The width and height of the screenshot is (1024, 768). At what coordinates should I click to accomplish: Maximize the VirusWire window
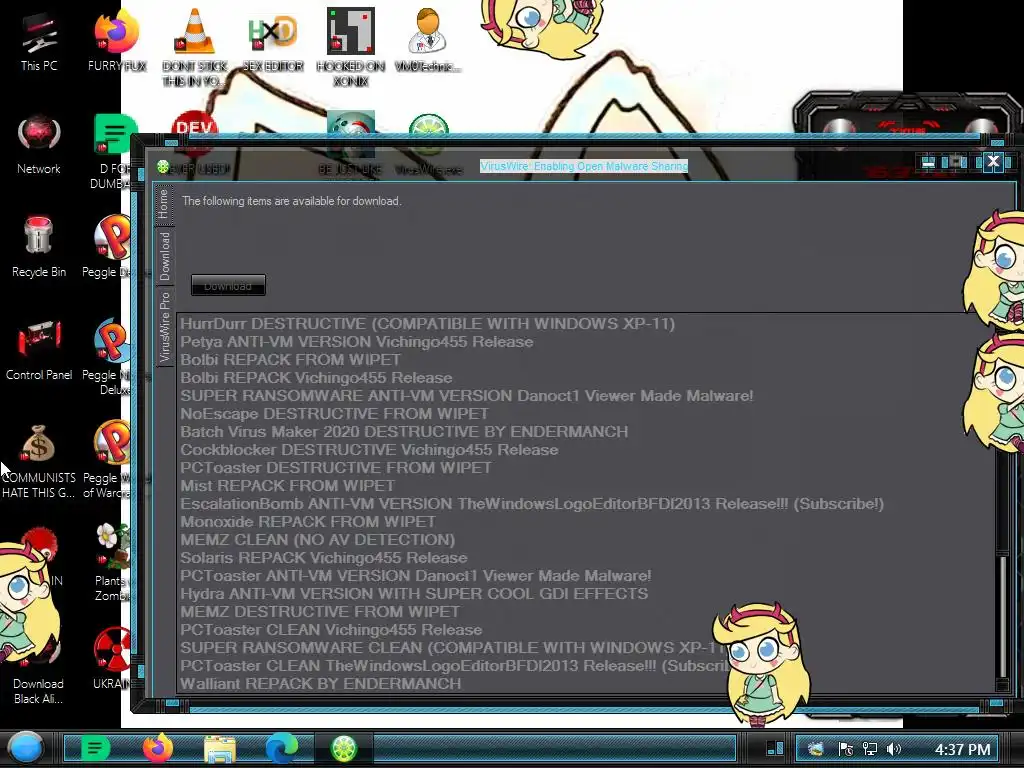[x=957, y=161]
